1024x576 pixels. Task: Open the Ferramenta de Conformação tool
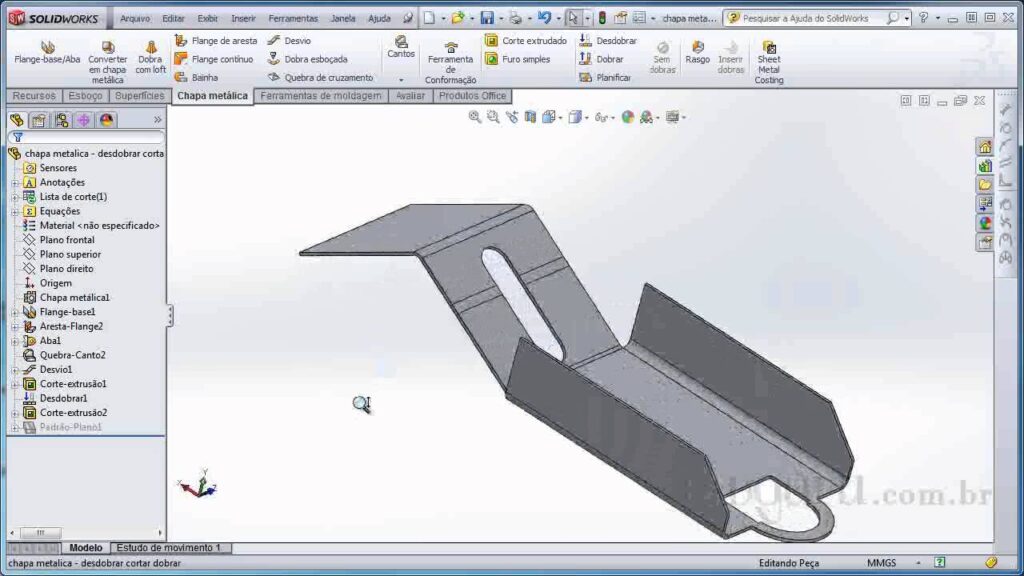click(450, 63)
